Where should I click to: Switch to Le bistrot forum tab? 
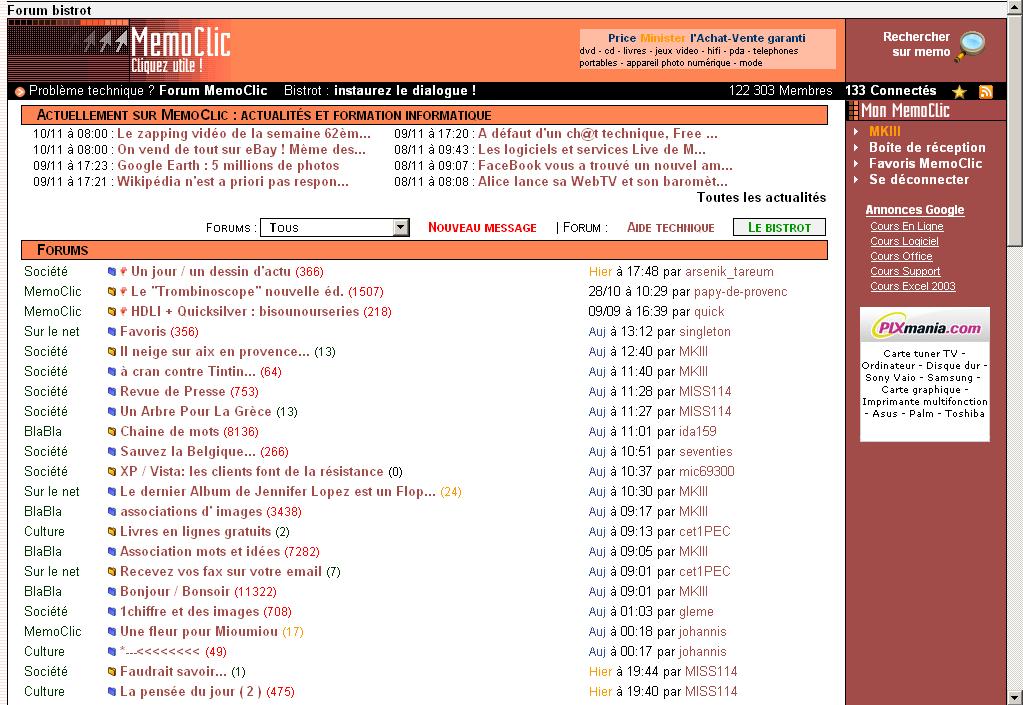click(x=779, y=228)
